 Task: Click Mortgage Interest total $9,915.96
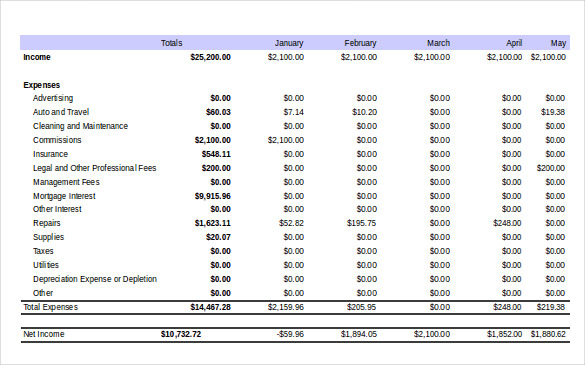click(x=213, y=196)
